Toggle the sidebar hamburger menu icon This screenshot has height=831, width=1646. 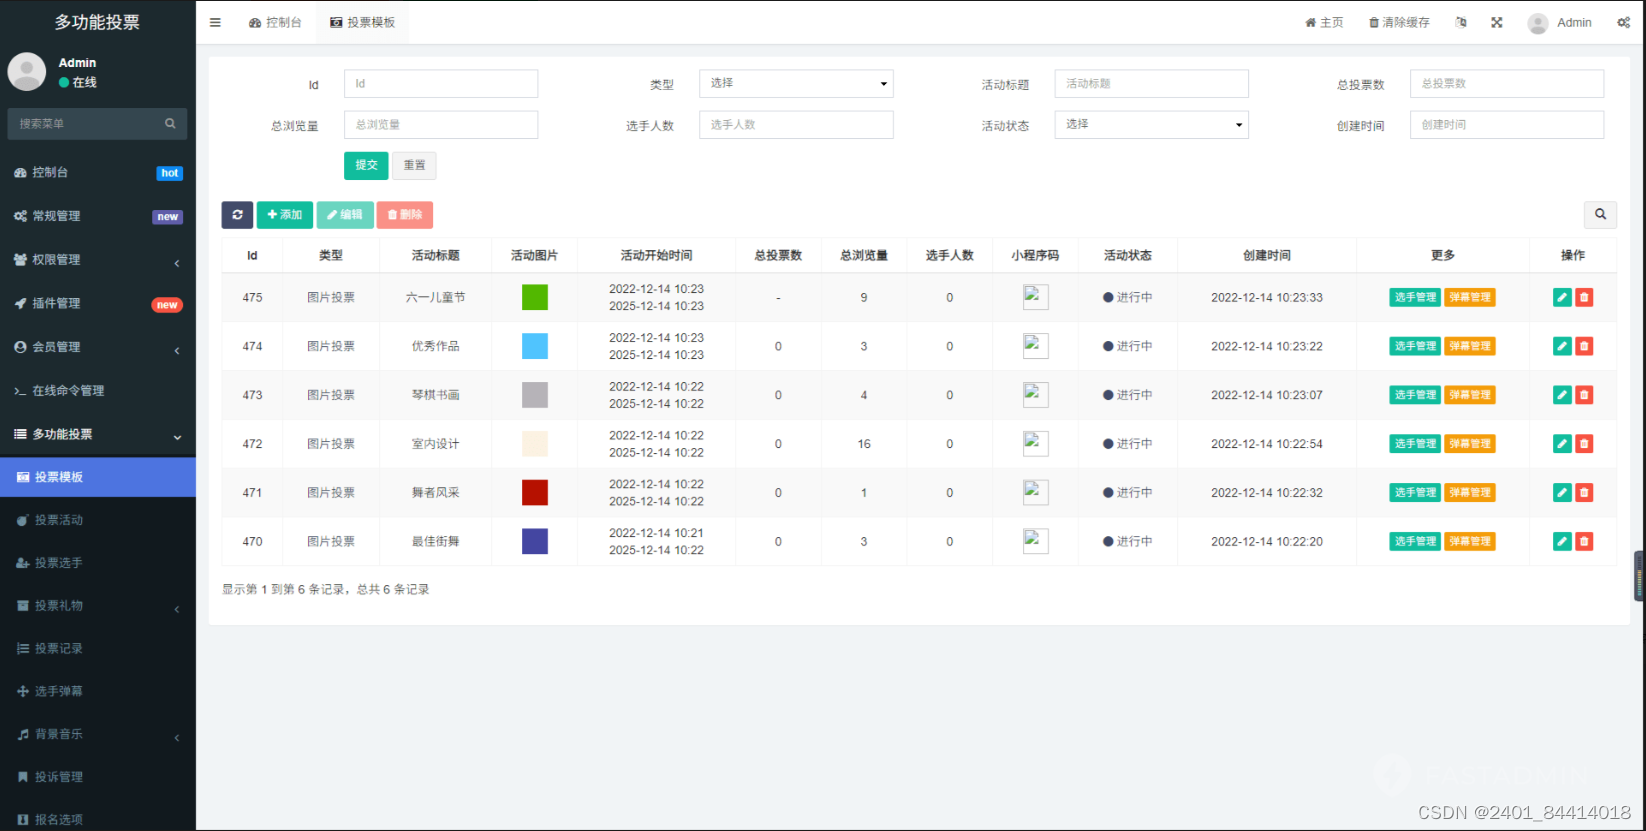[x=215, y=22]
